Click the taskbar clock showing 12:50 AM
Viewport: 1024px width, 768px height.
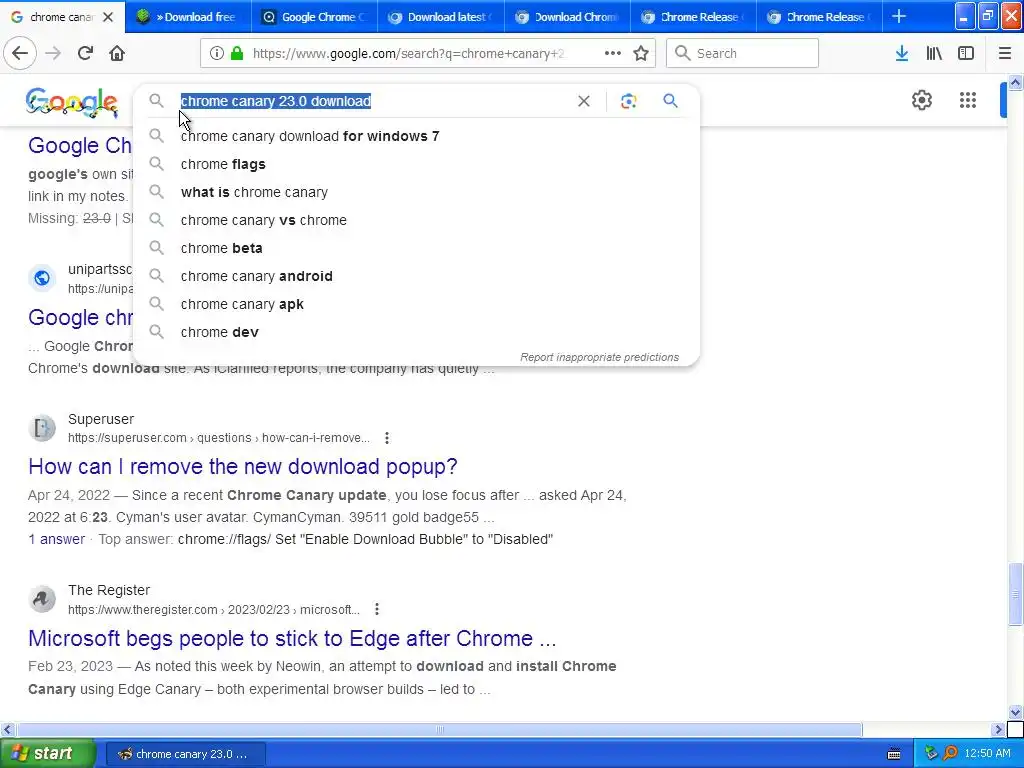(x=987, y=754)
